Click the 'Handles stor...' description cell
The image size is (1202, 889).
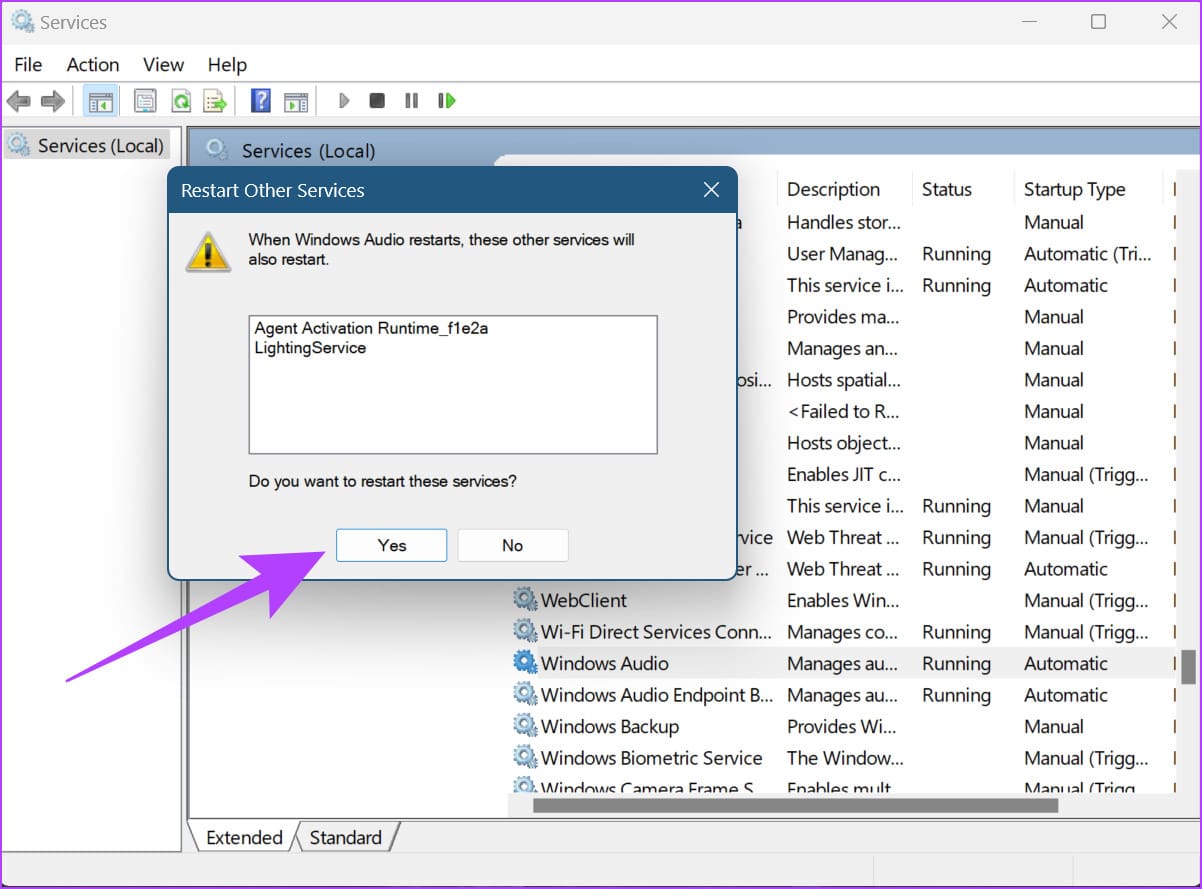[843, 222]
